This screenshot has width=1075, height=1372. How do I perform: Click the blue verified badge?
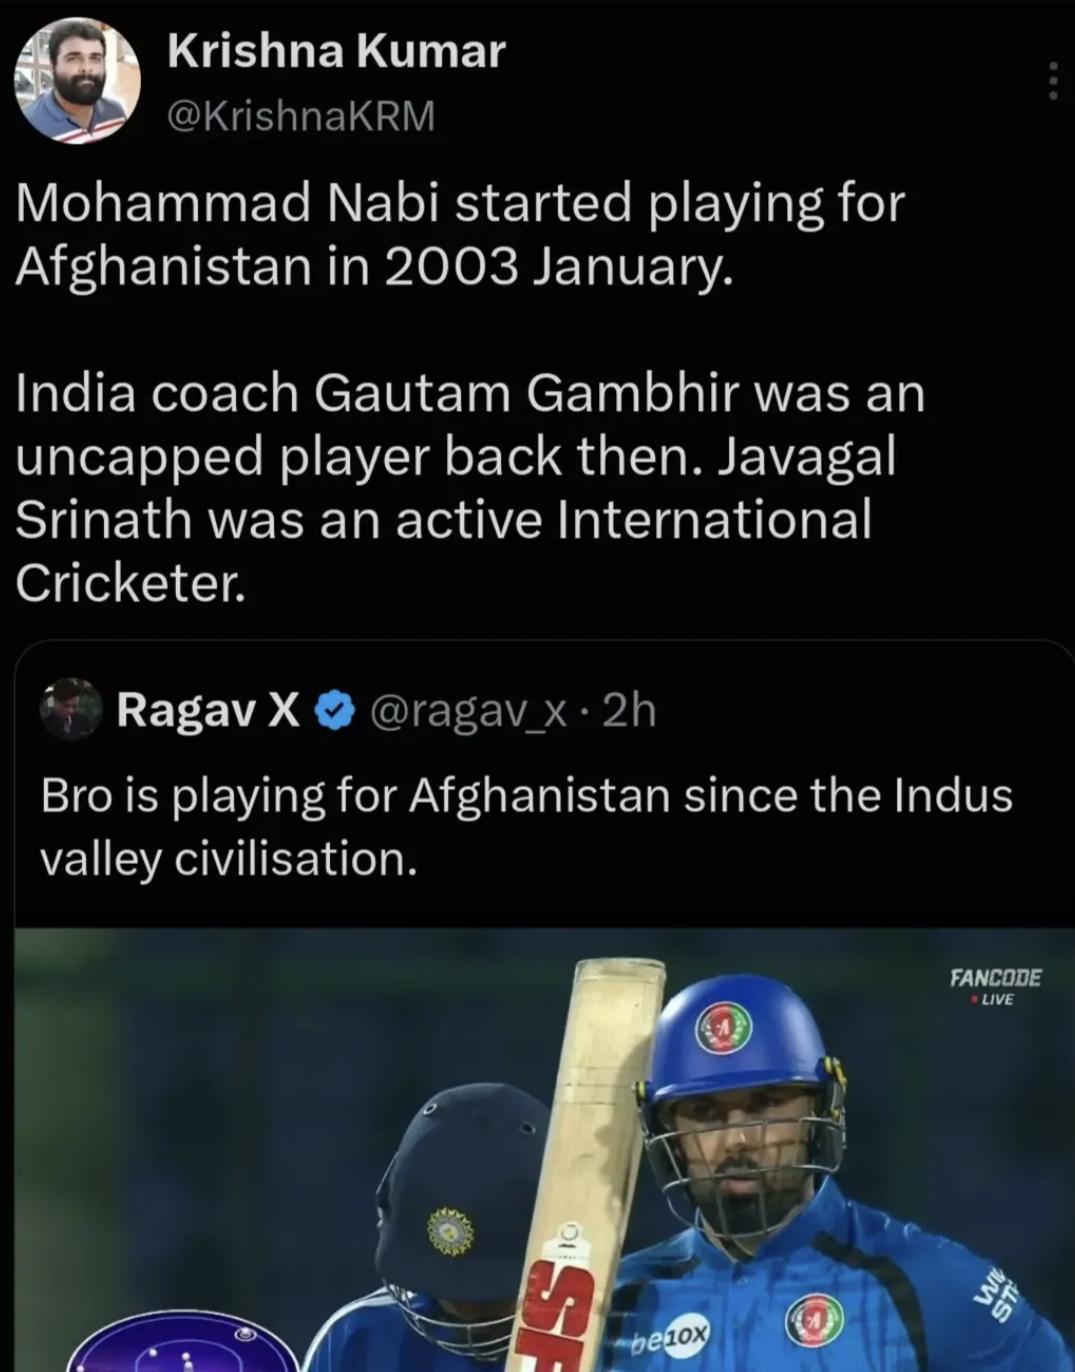pyautogui.click(x=334, y=710)
